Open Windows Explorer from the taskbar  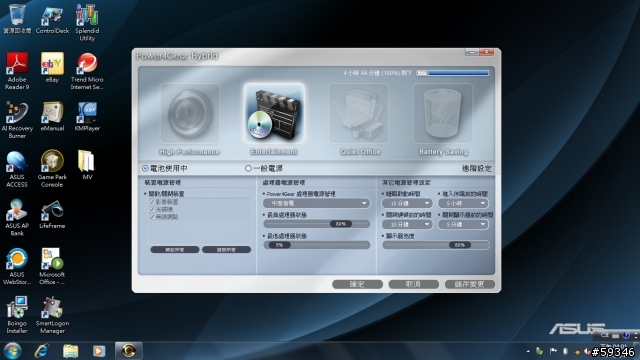70,351
